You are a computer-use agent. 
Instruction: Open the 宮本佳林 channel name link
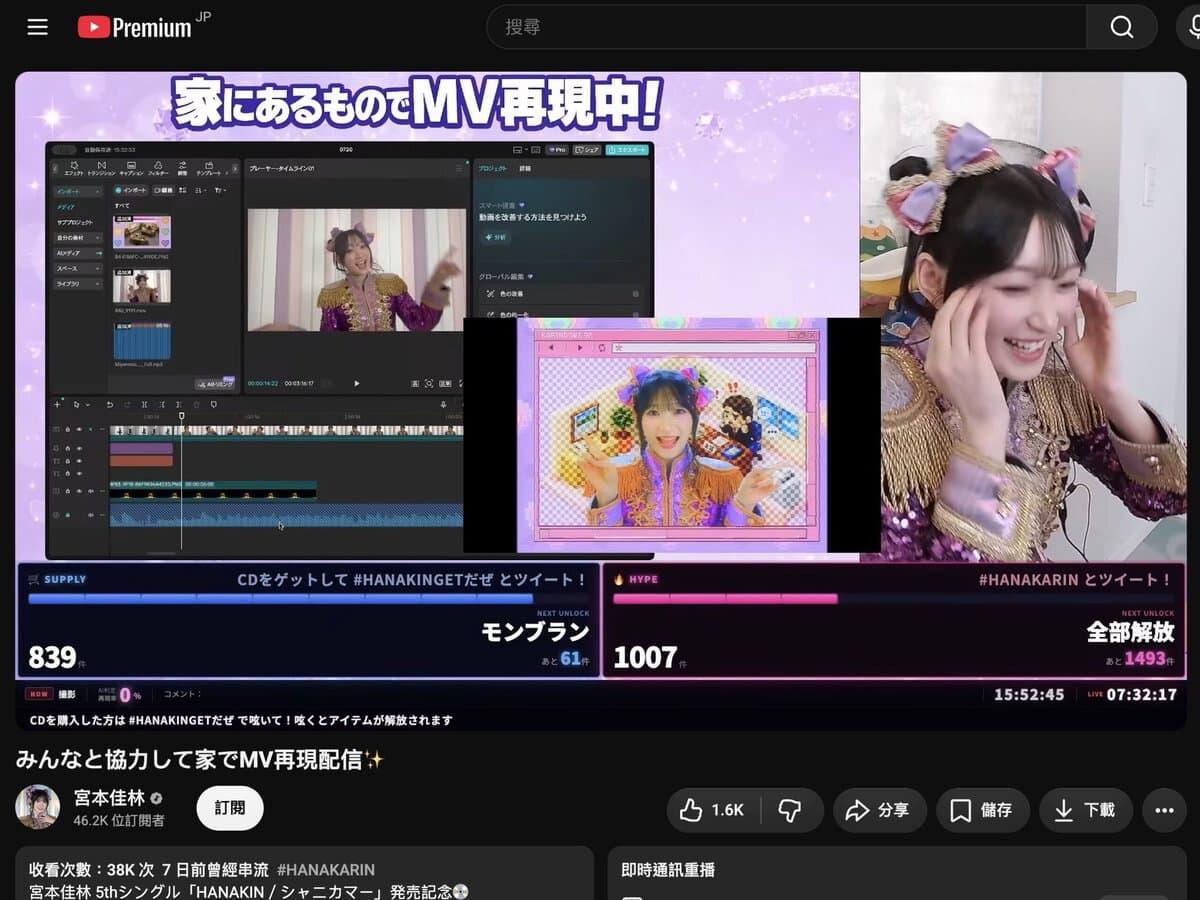[x=109, y=798]
